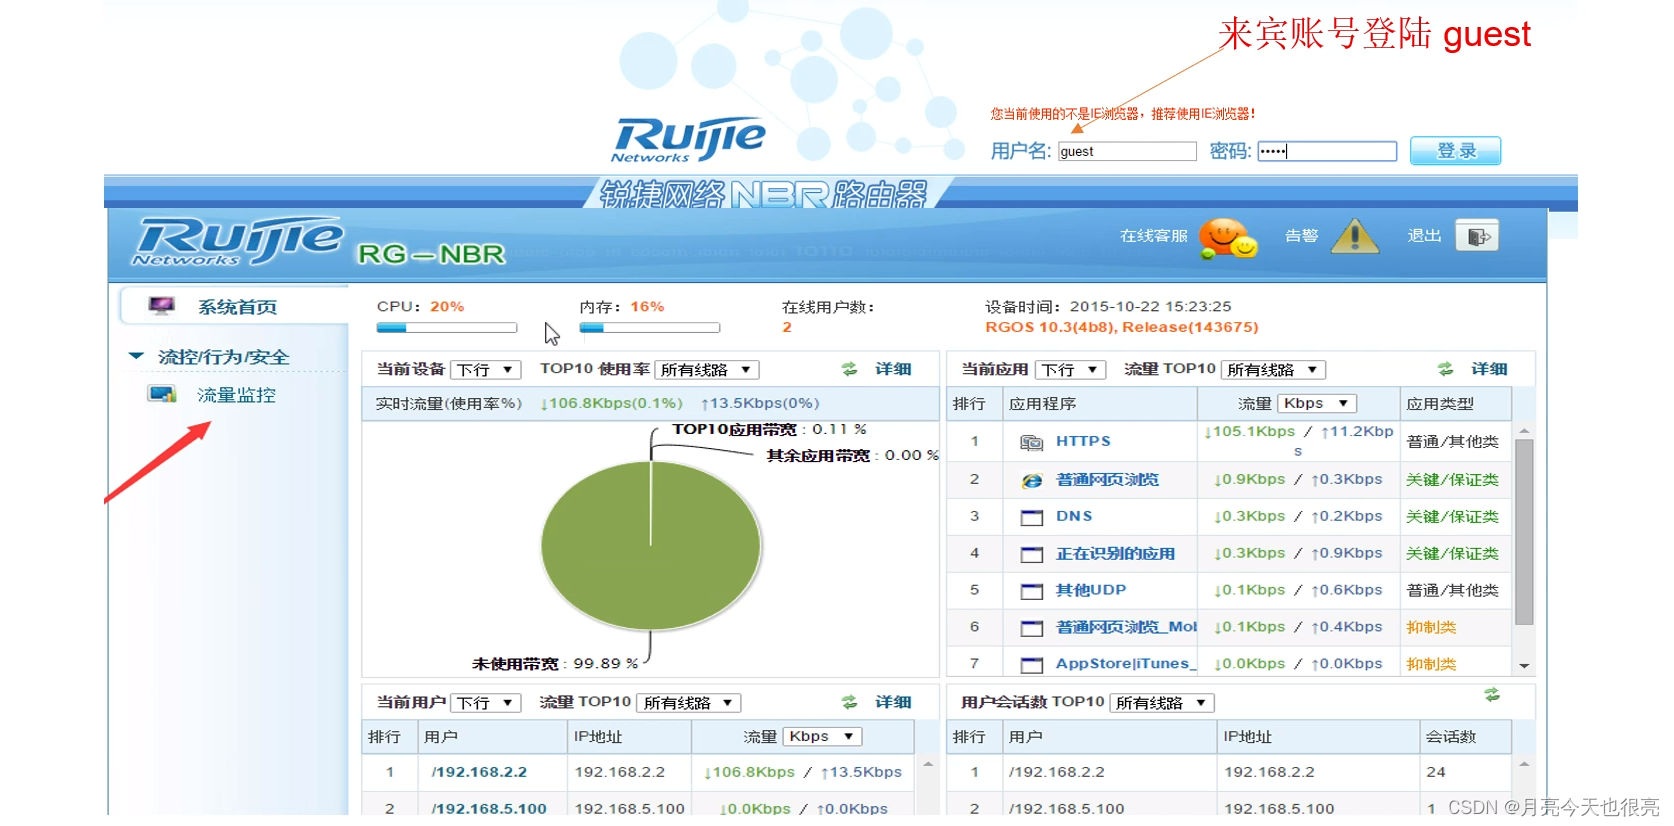The width and height of the screenshot is (1674, 826).
Task: Click the system homepage monitor icon
Action: click(161, 306)
